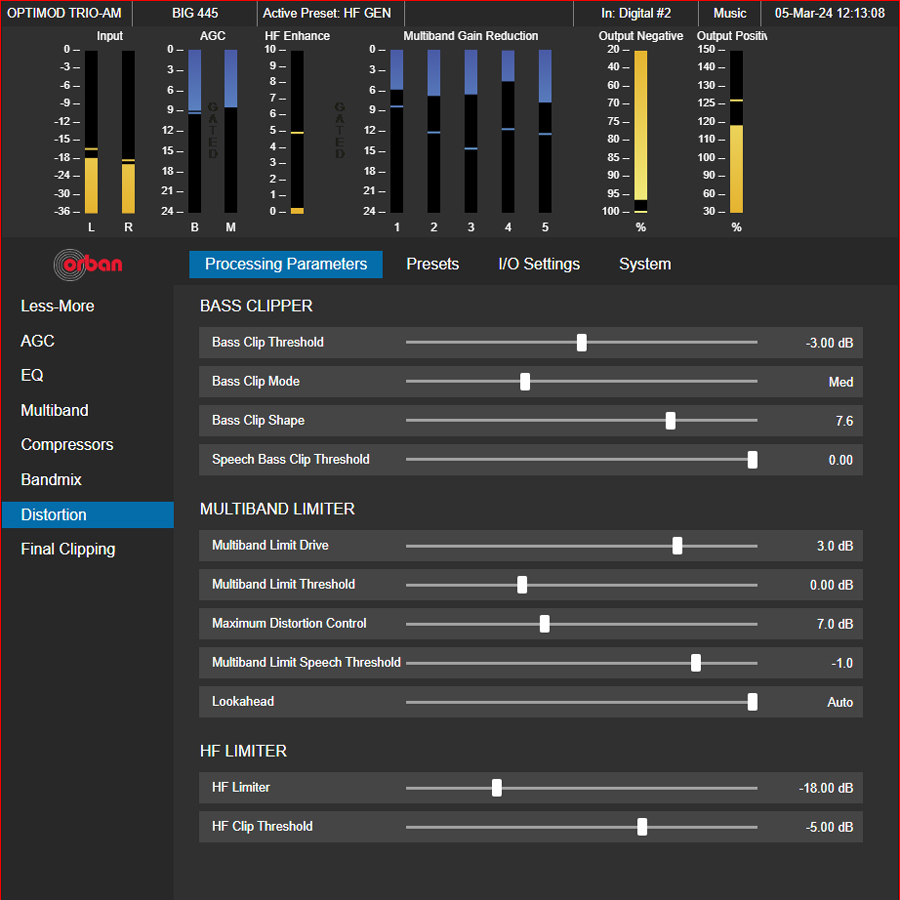Click the Maximum Distortion Control value 7.0 dB

[x=835, y=624]
